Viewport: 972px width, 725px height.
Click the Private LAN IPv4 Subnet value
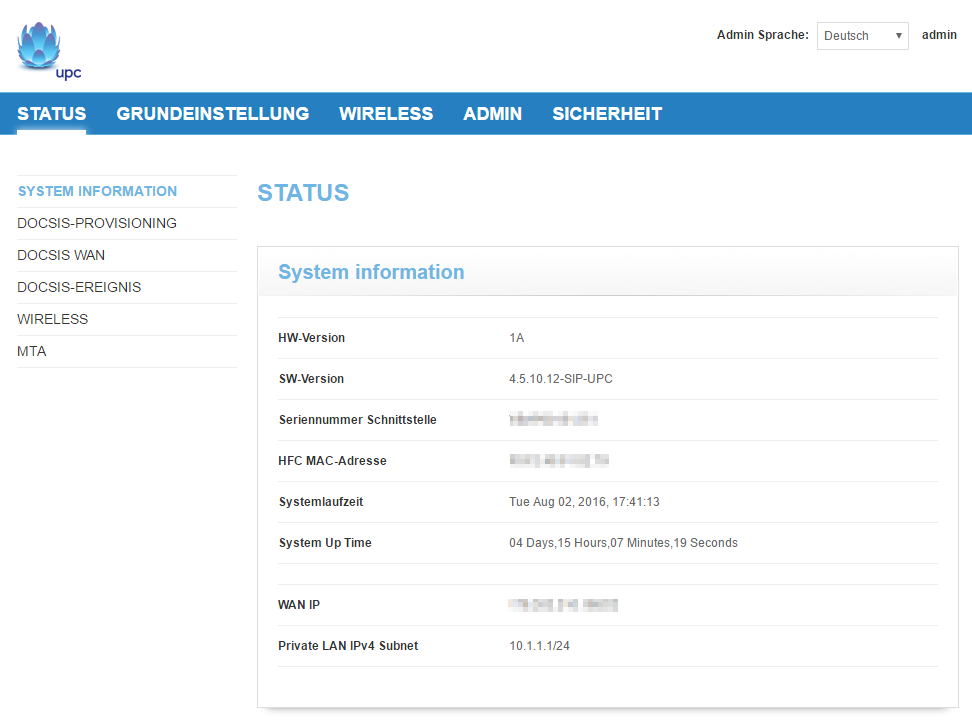tap(539, 646)
